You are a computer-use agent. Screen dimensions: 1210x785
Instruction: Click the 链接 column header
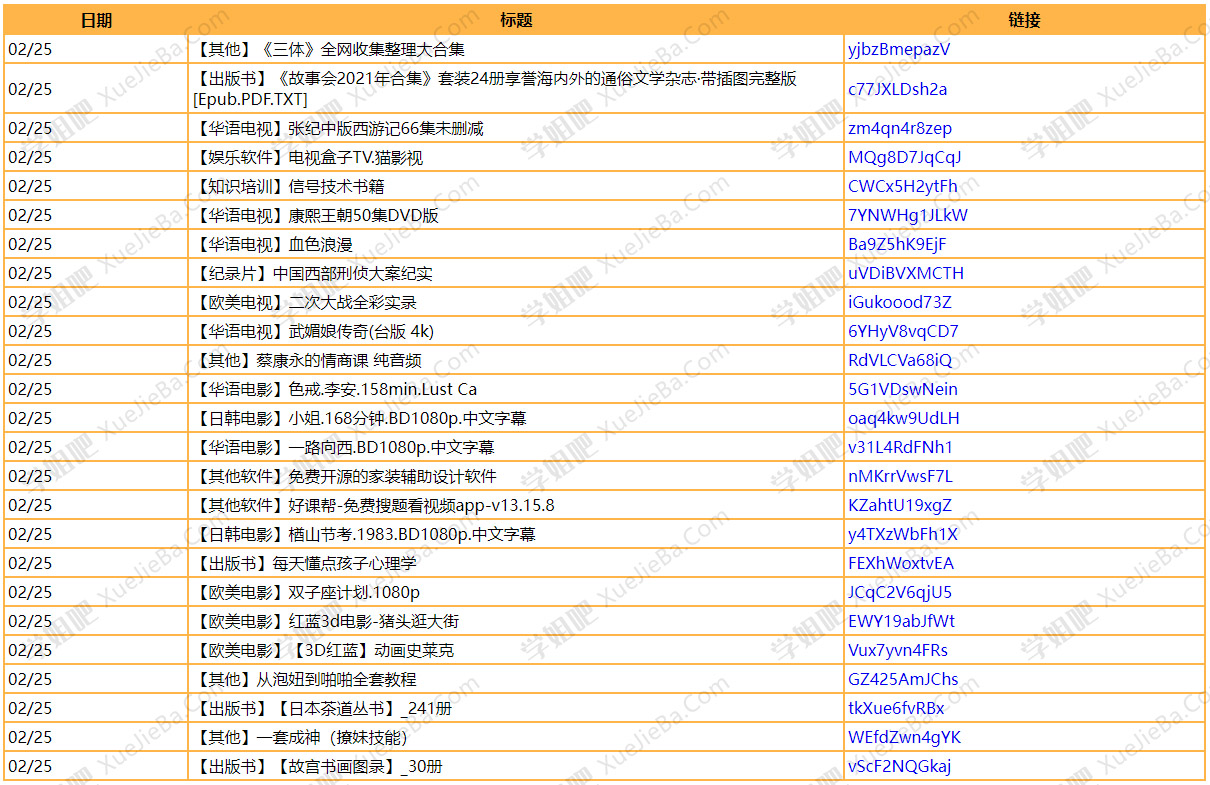click(1025, 20)
